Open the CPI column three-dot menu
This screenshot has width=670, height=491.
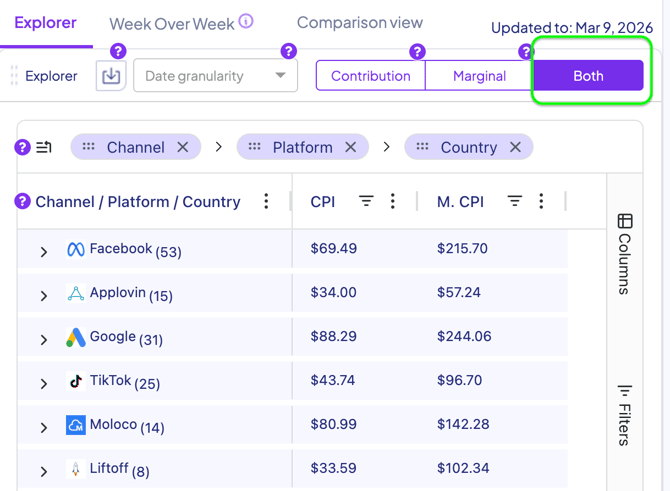point(393,201)
